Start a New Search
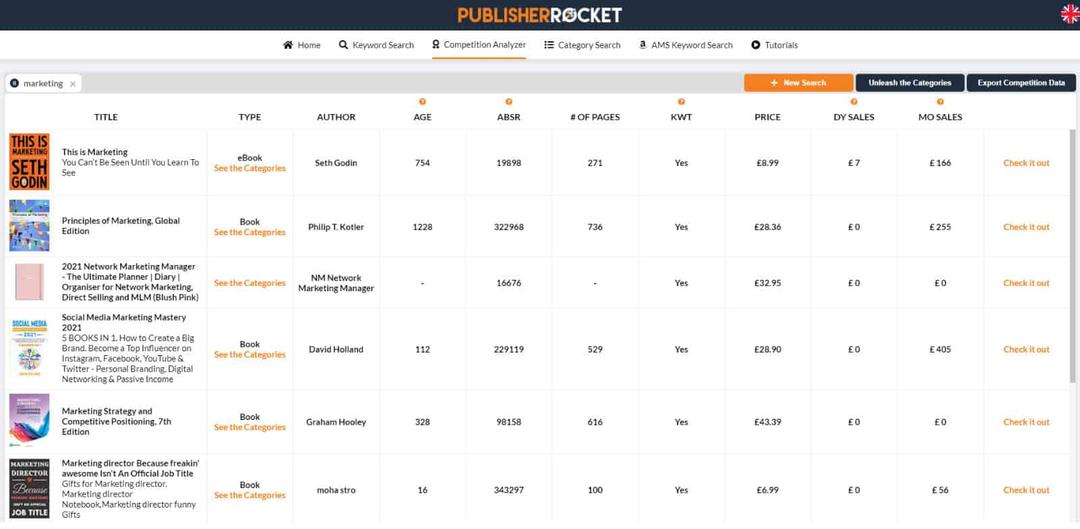 [798, 83]
